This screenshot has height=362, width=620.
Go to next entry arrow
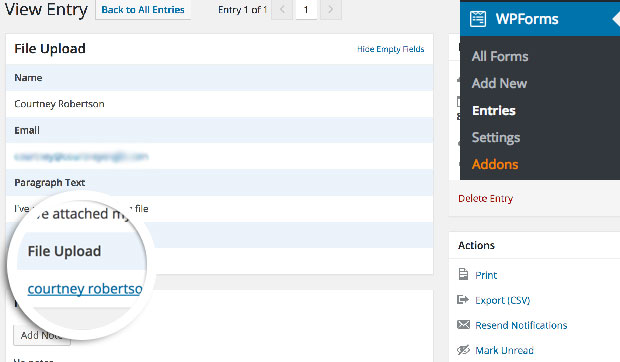point(331,9)
